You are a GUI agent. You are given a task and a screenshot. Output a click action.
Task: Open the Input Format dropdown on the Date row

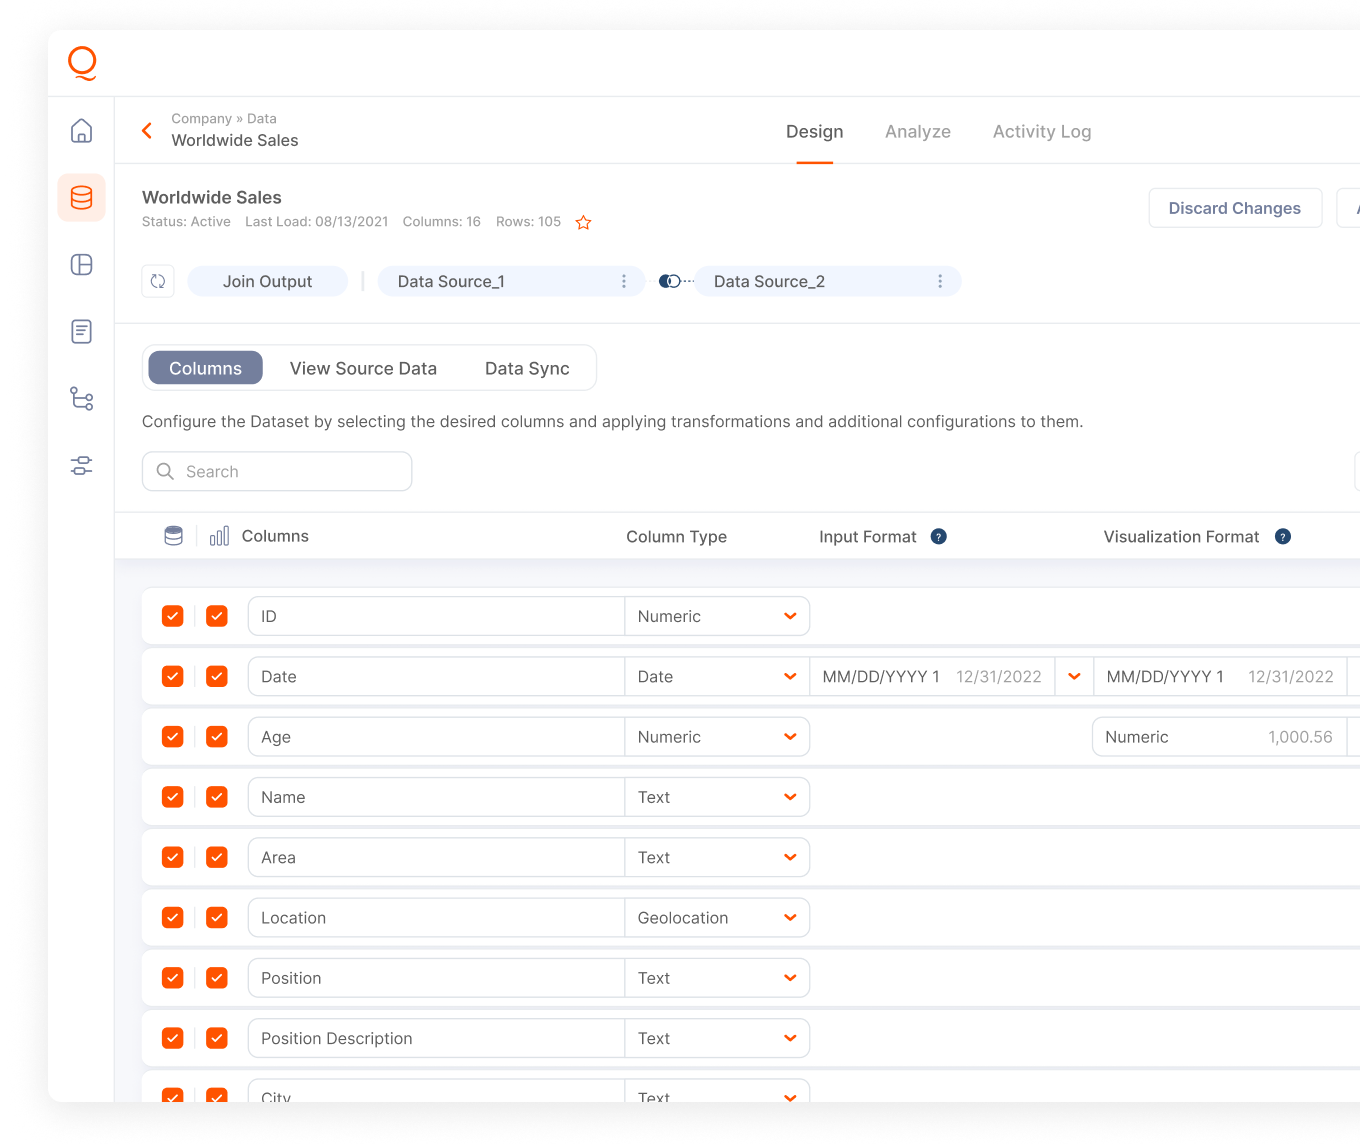point(1073,676)
